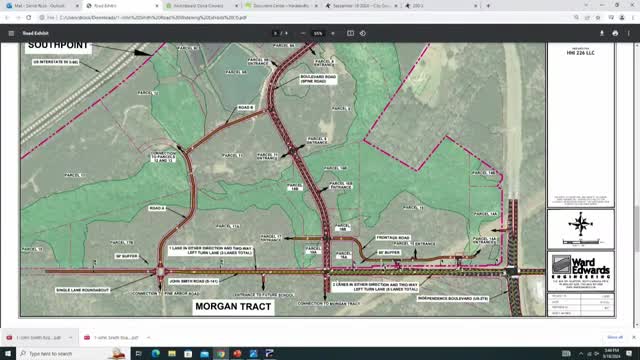Show hidden system tray icons
Viewport: 640px width, 360px height.
point(581,353)
